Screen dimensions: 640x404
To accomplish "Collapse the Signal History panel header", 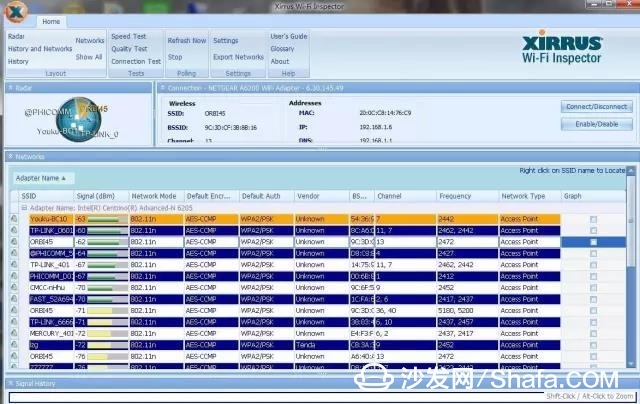I will click(x=11, y=383).
